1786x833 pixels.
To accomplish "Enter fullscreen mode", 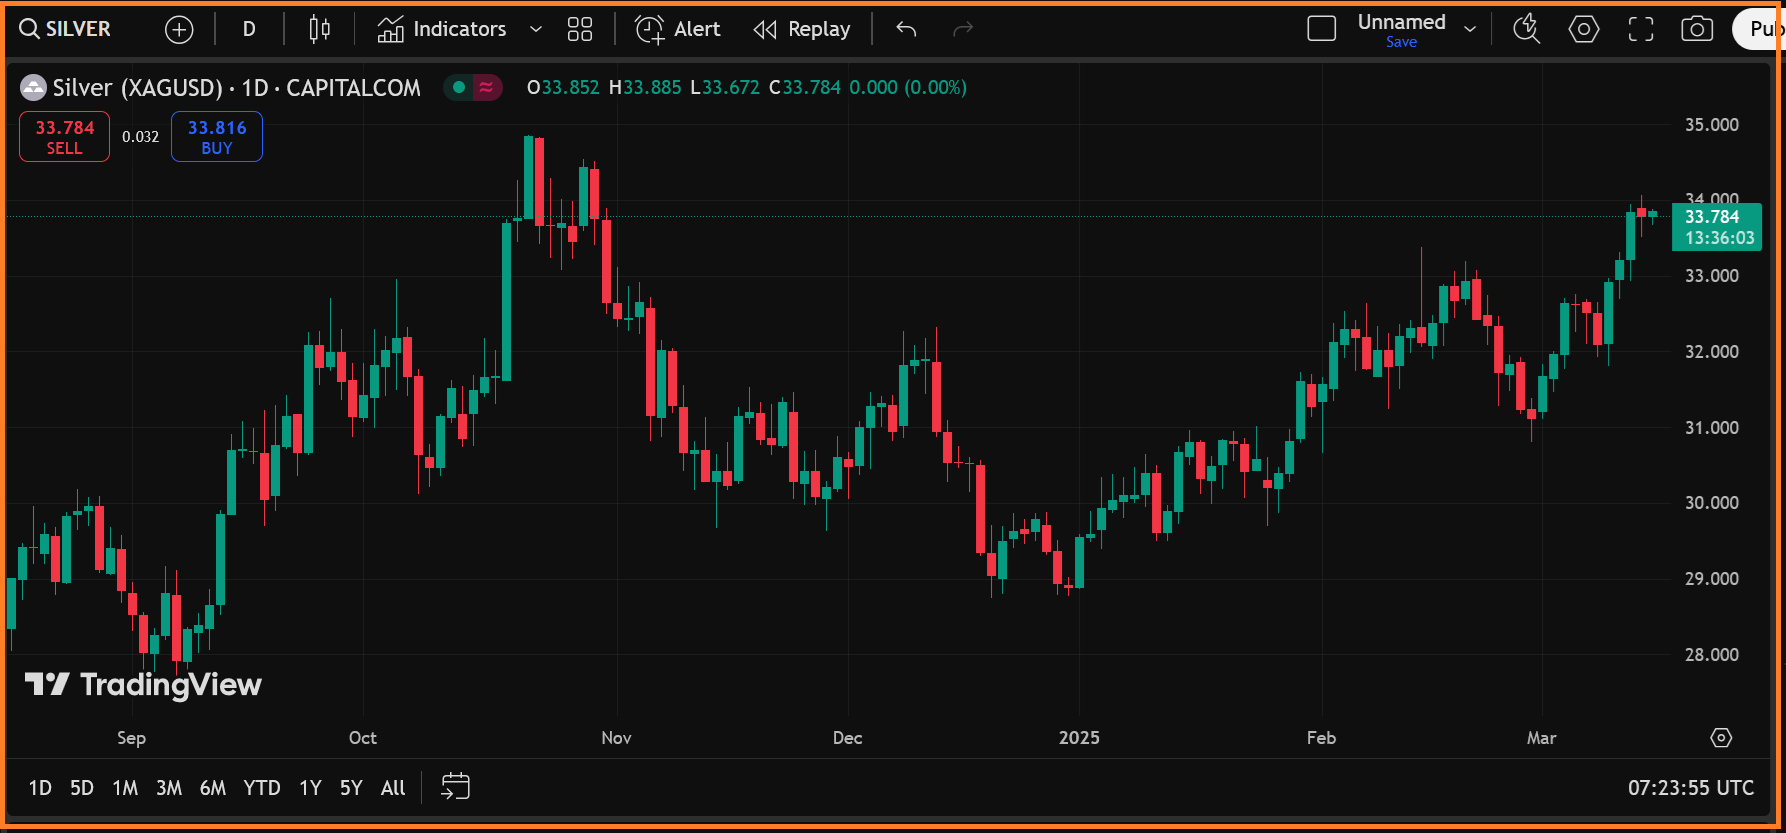I will [x=1641, y=30].
